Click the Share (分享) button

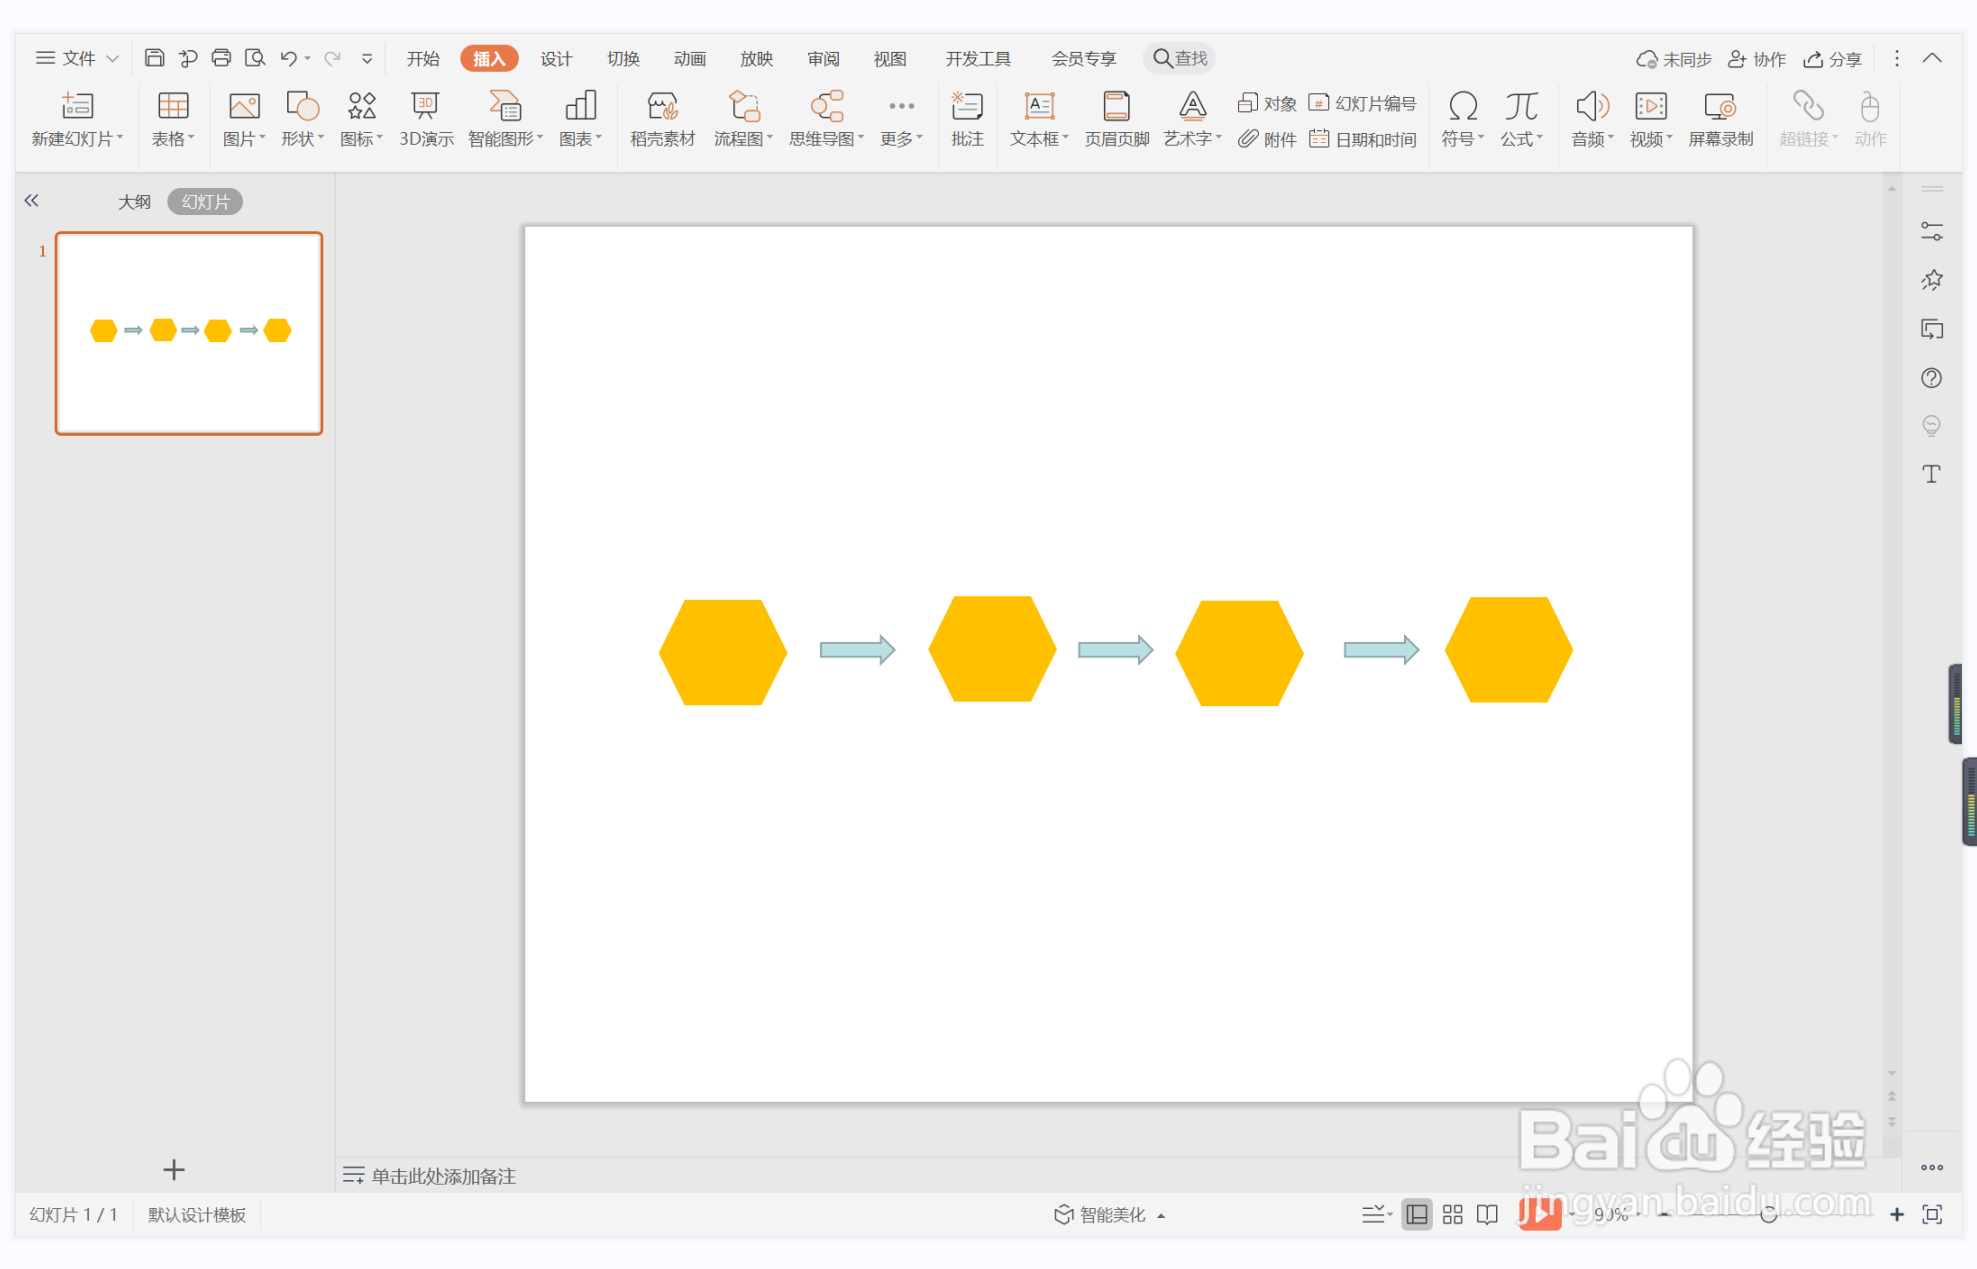tap(1832, 59)
